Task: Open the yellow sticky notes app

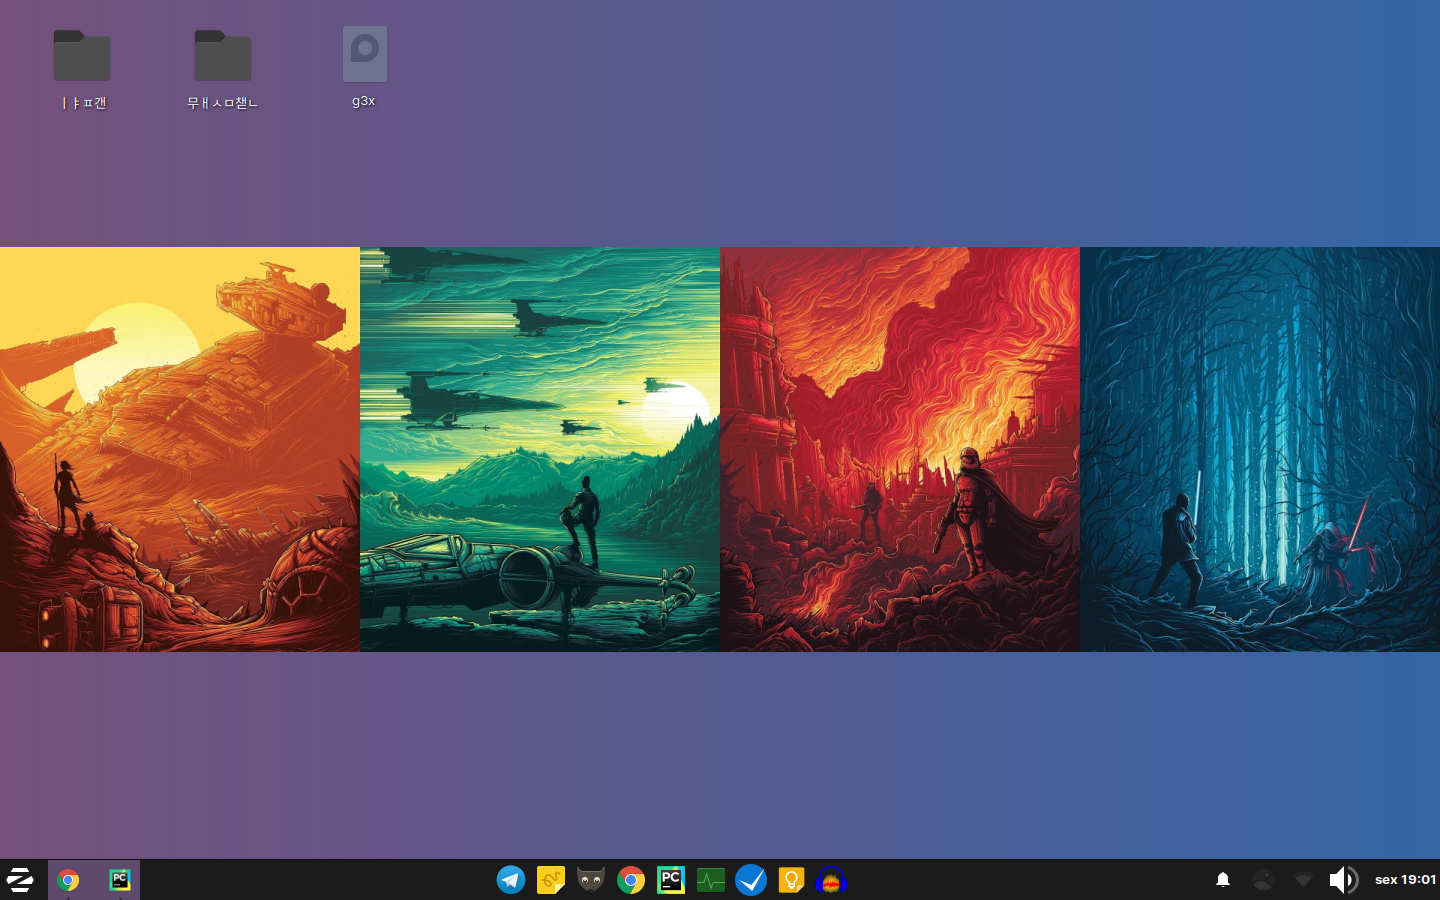Action: 551,880
